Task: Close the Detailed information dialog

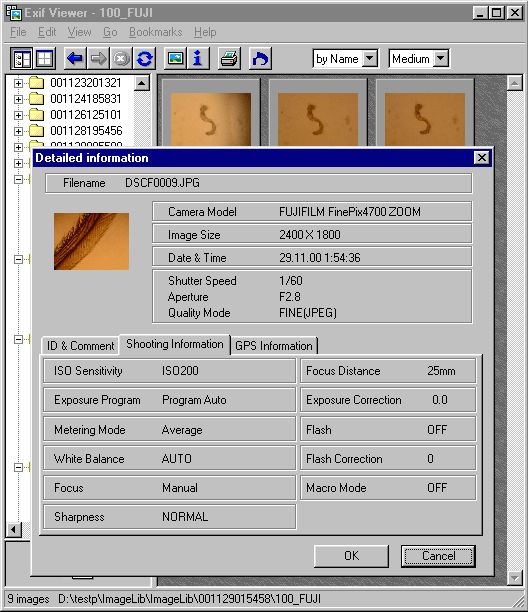Action: tap(482, 158)
